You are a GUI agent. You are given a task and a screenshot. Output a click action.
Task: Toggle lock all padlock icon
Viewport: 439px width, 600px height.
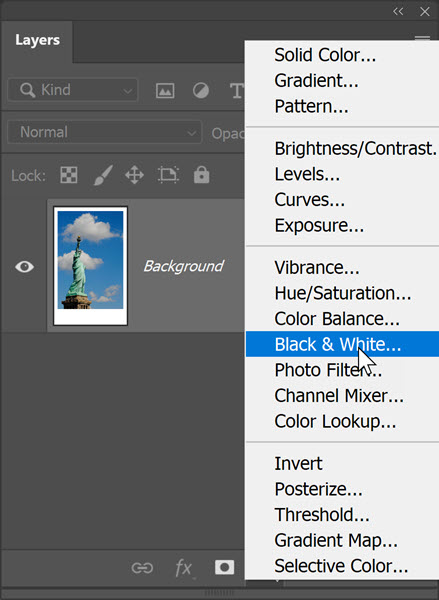[201, 174]
